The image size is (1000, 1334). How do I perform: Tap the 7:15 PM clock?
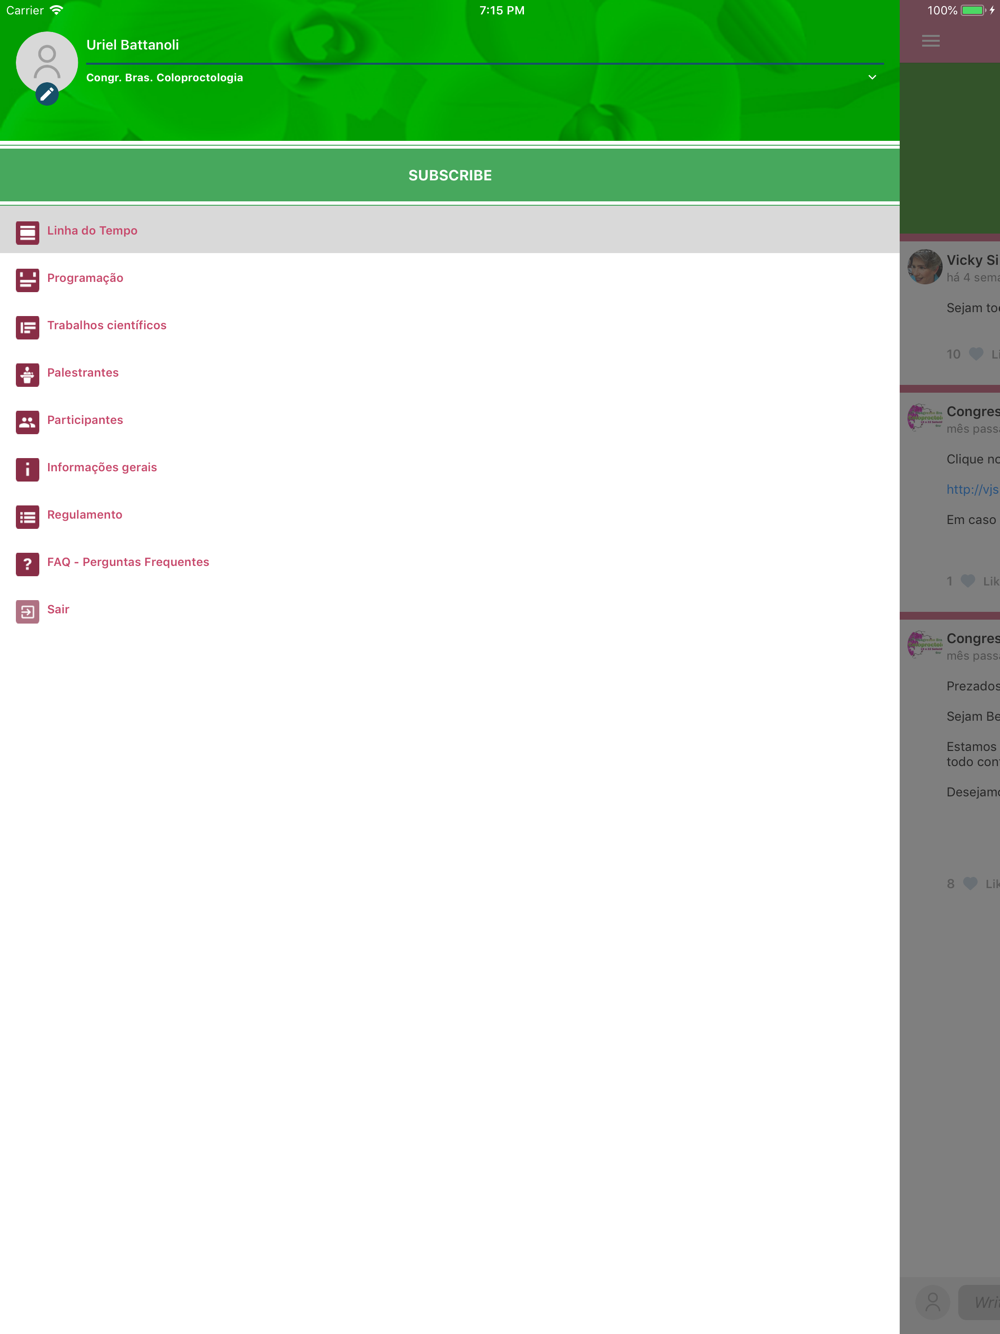pos(502,10)
